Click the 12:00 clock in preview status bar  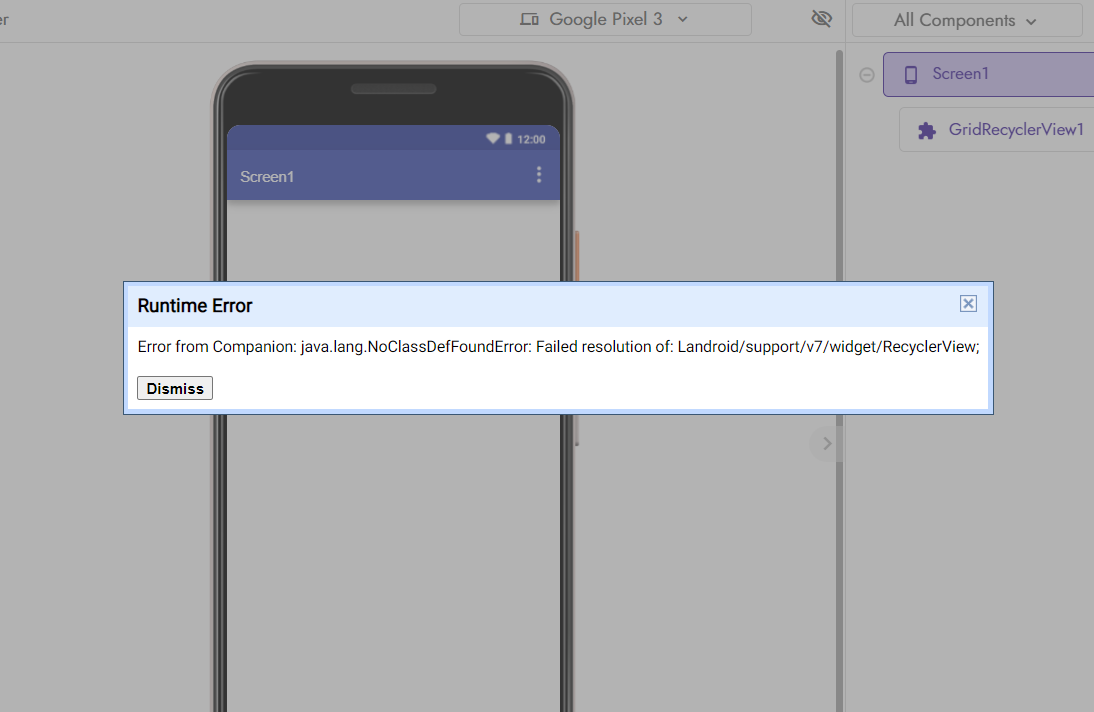point(531,140)
